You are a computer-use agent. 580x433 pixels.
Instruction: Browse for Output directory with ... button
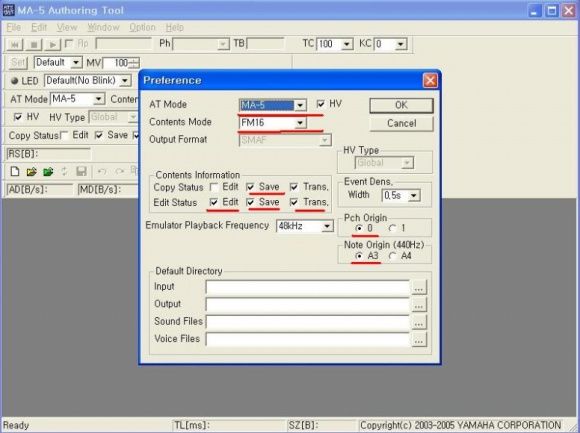coord(419,305)
